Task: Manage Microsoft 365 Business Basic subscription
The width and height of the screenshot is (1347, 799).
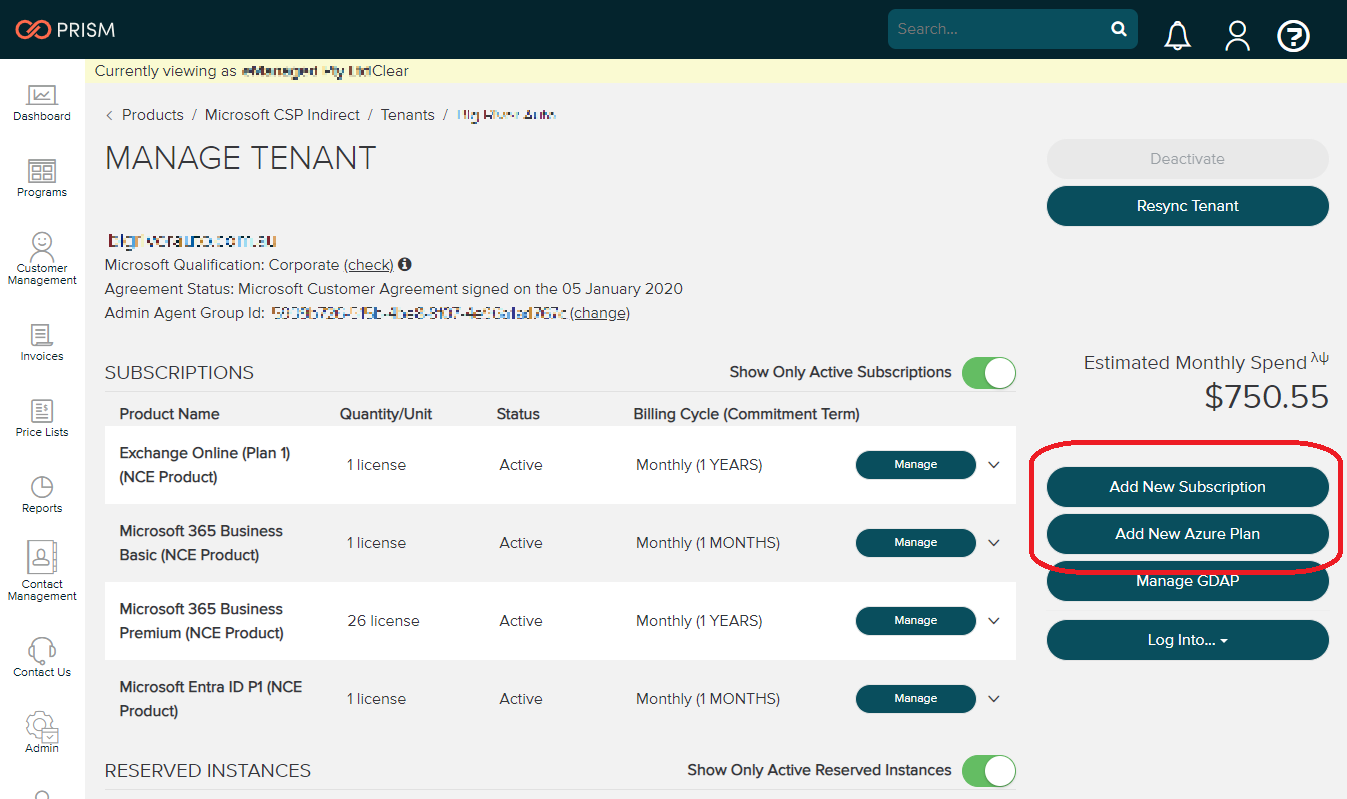Action: [916, 543]
